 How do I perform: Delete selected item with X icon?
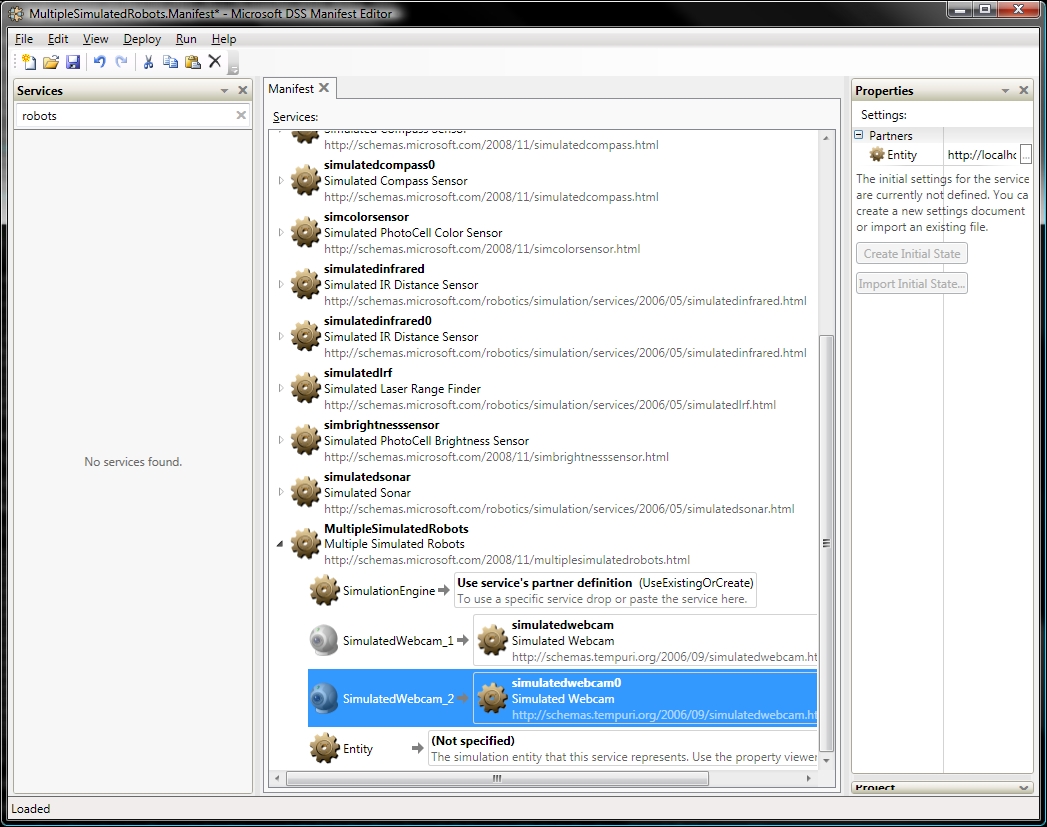tap(215, 61)
